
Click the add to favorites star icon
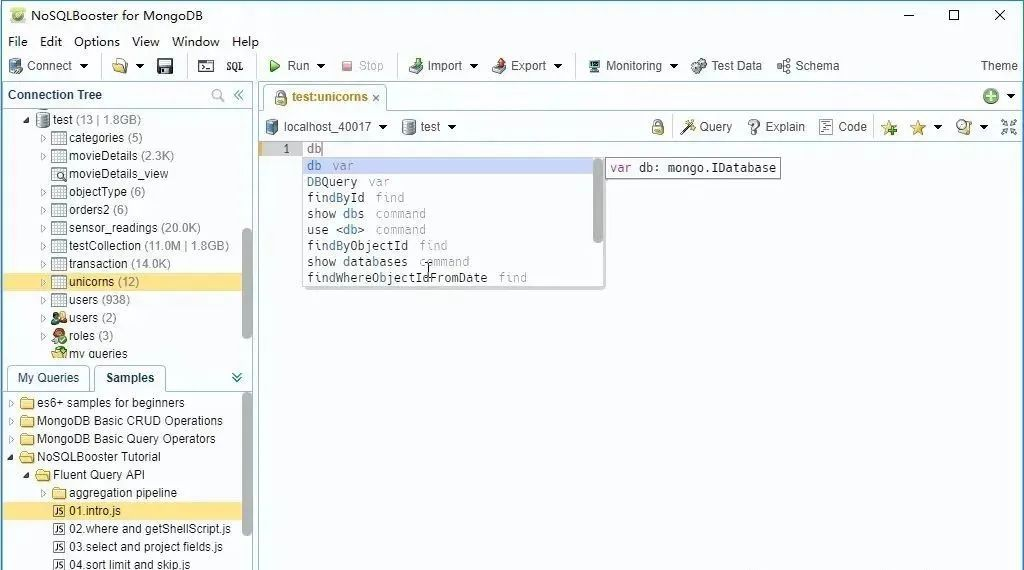pos(889,127)
